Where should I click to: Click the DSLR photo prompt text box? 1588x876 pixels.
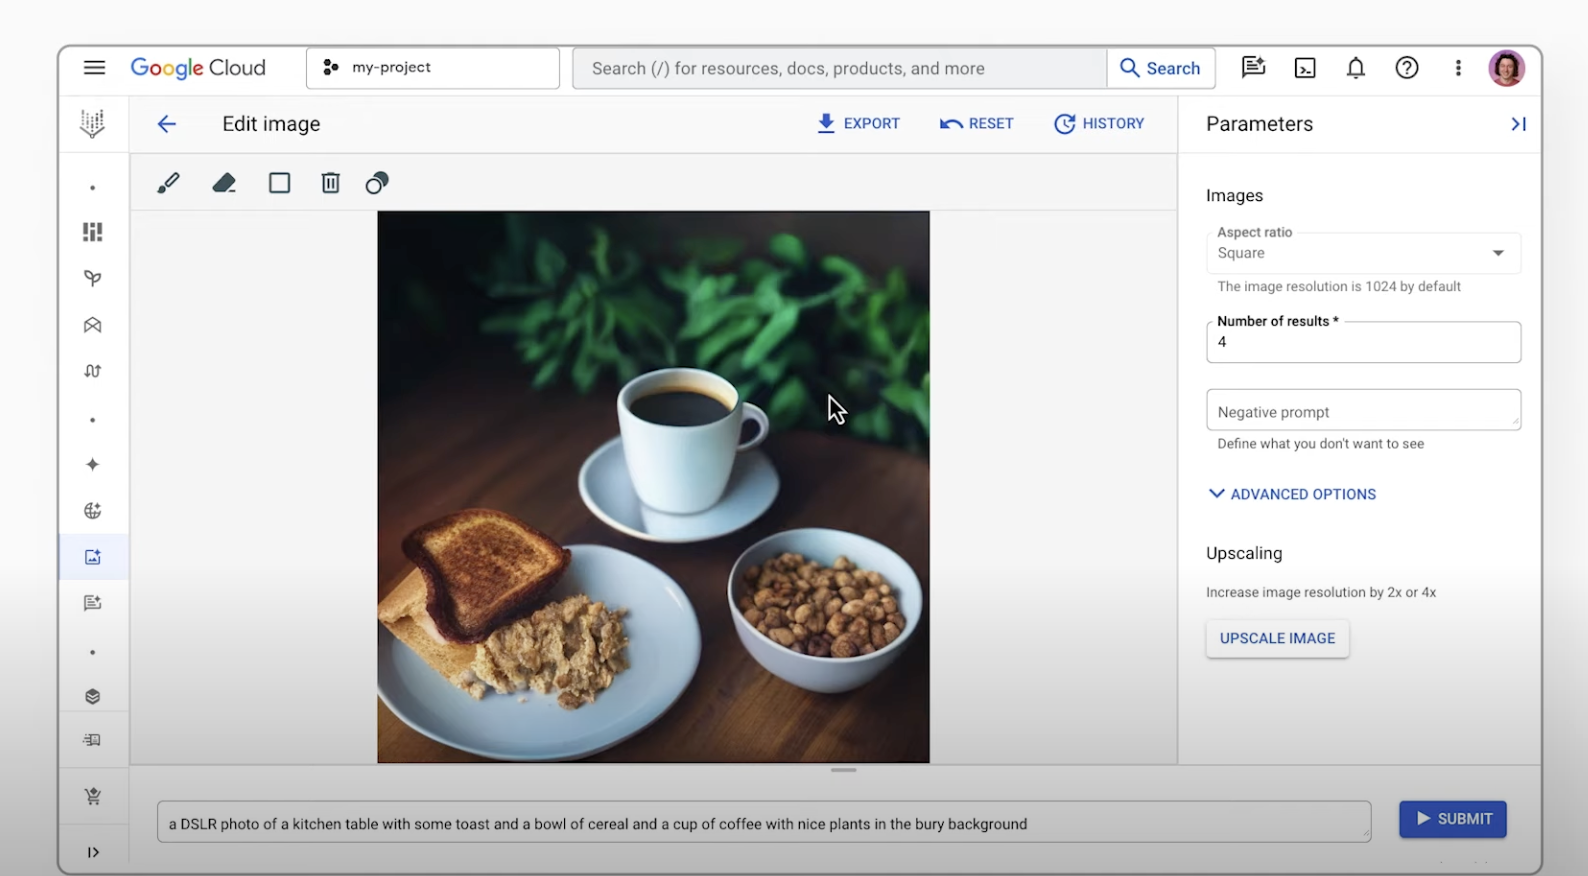pos(764,822)
